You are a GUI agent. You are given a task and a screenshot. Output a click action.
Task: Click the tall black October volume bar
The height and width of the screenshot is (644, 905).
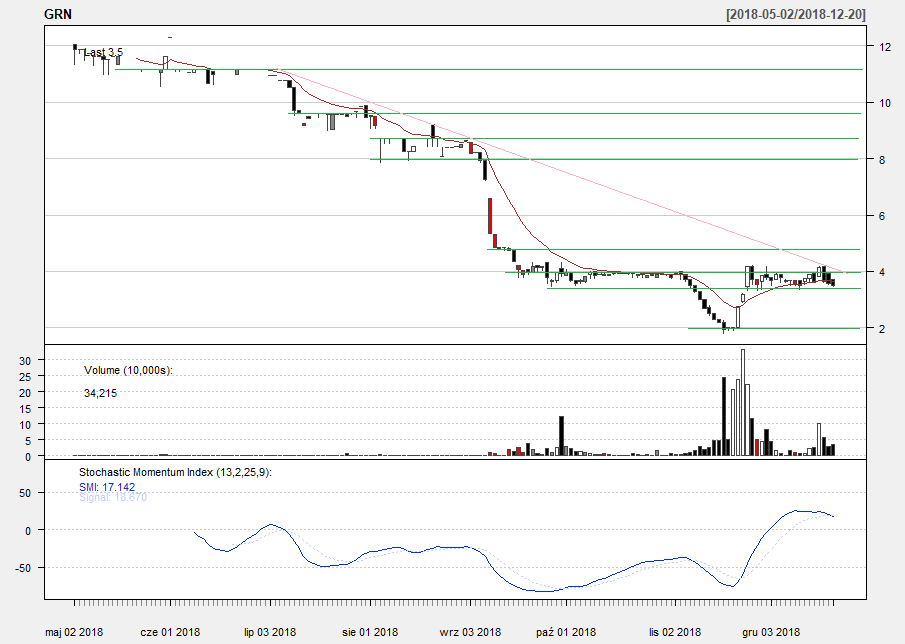pyautogui.click(x=561, y=436)
